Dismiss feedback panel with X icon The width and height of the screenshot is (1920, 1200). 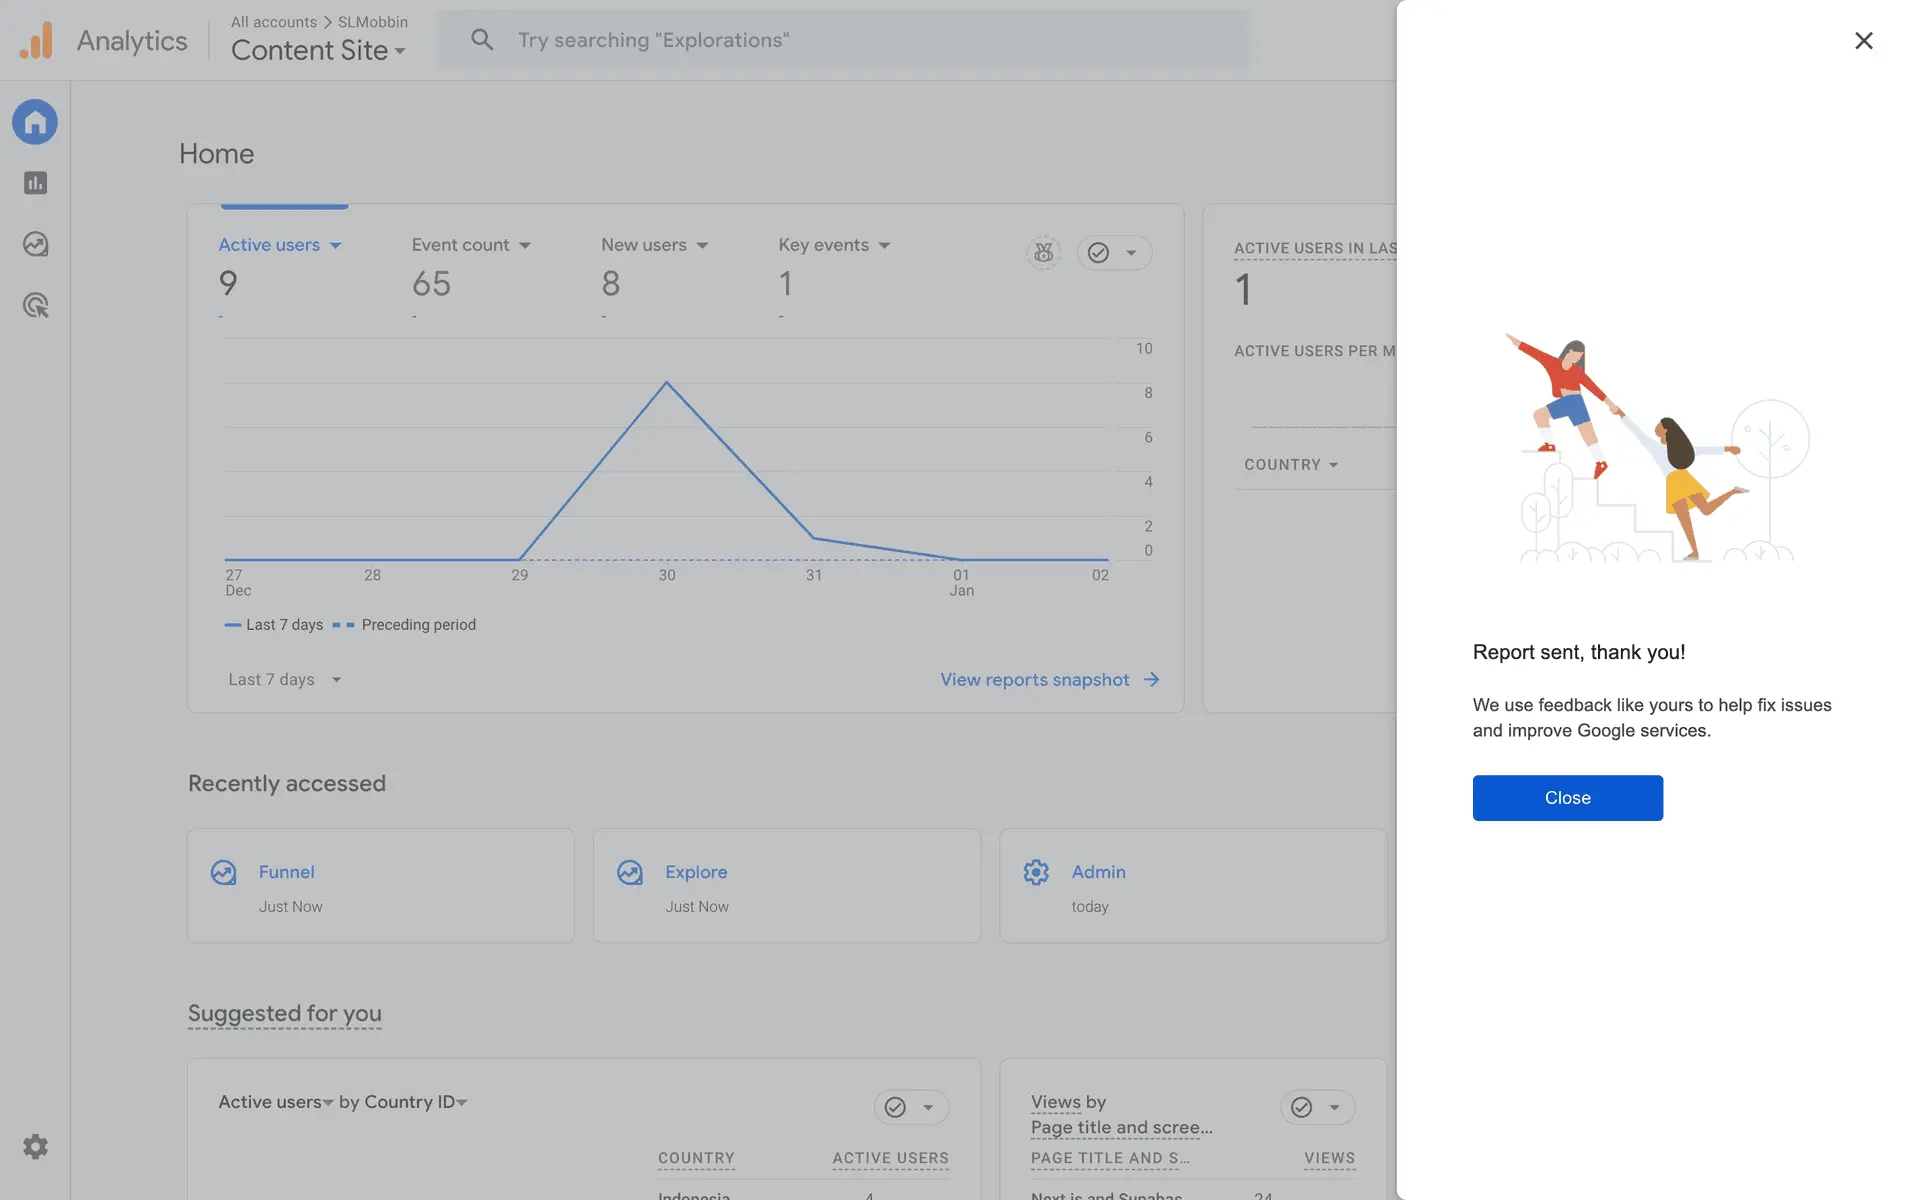[x=1863, y=41]
